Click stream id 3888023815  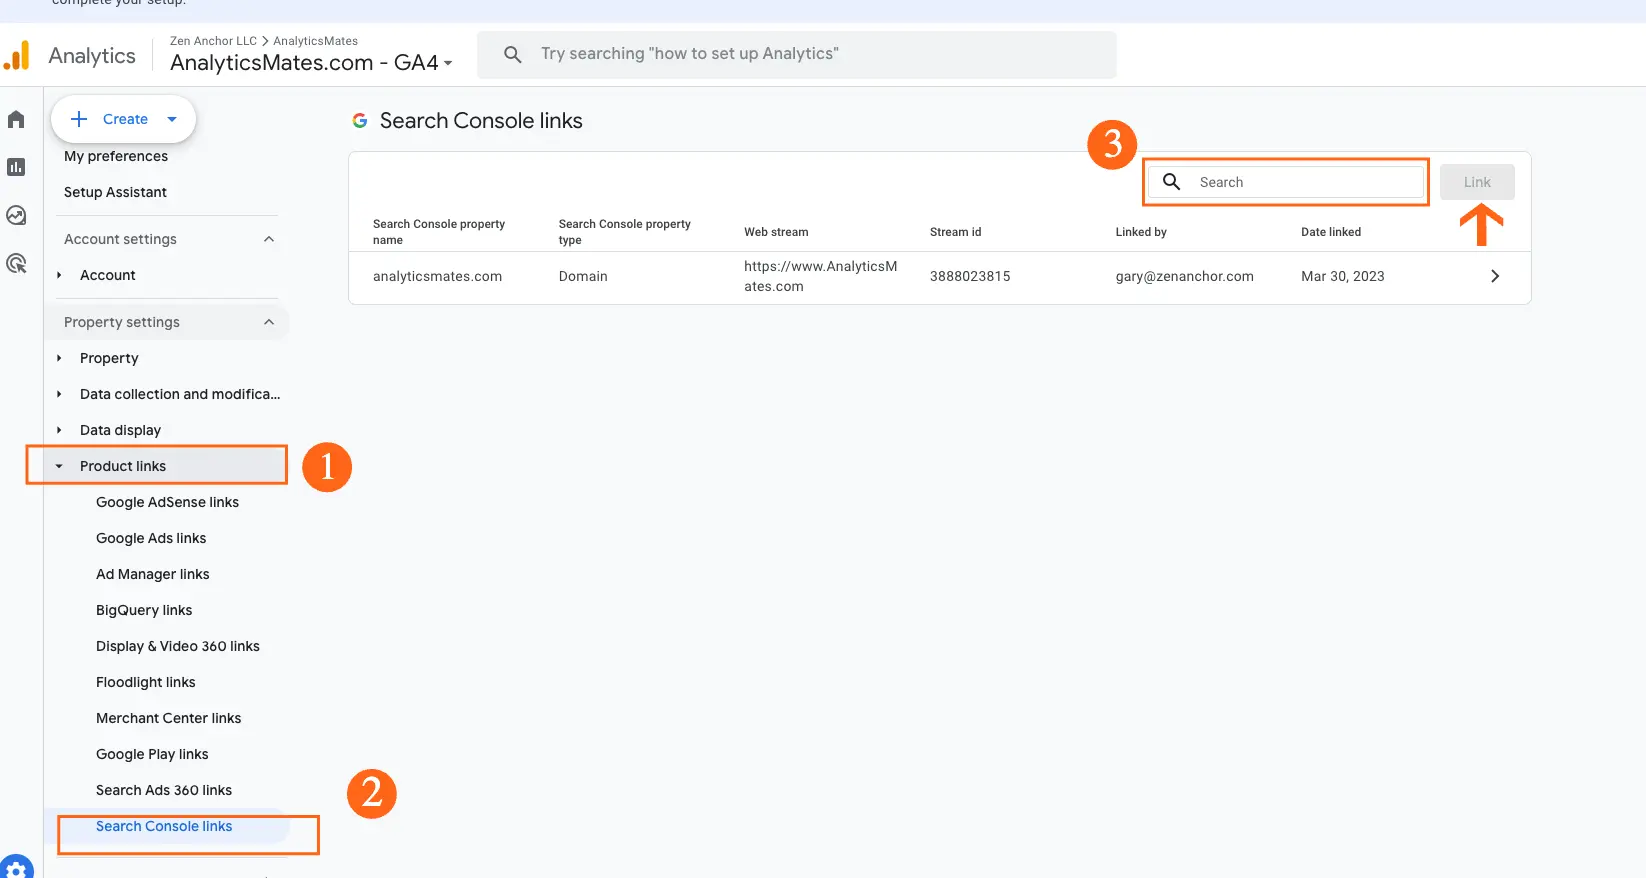point(970,276)
